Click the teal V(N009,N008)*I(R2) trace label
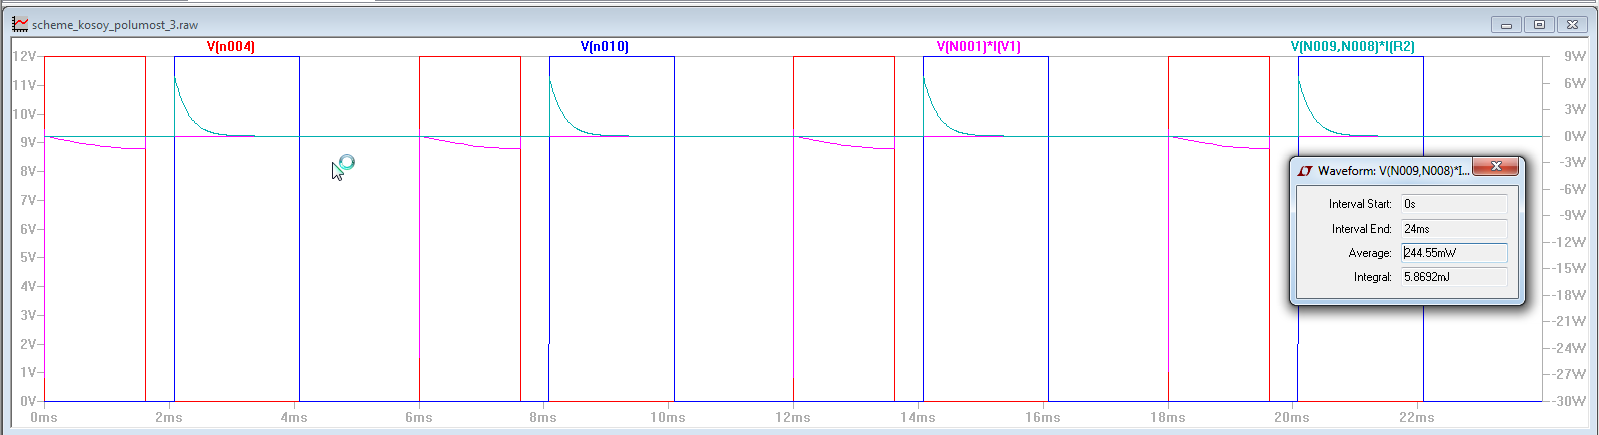 (x=1352, y=46)
